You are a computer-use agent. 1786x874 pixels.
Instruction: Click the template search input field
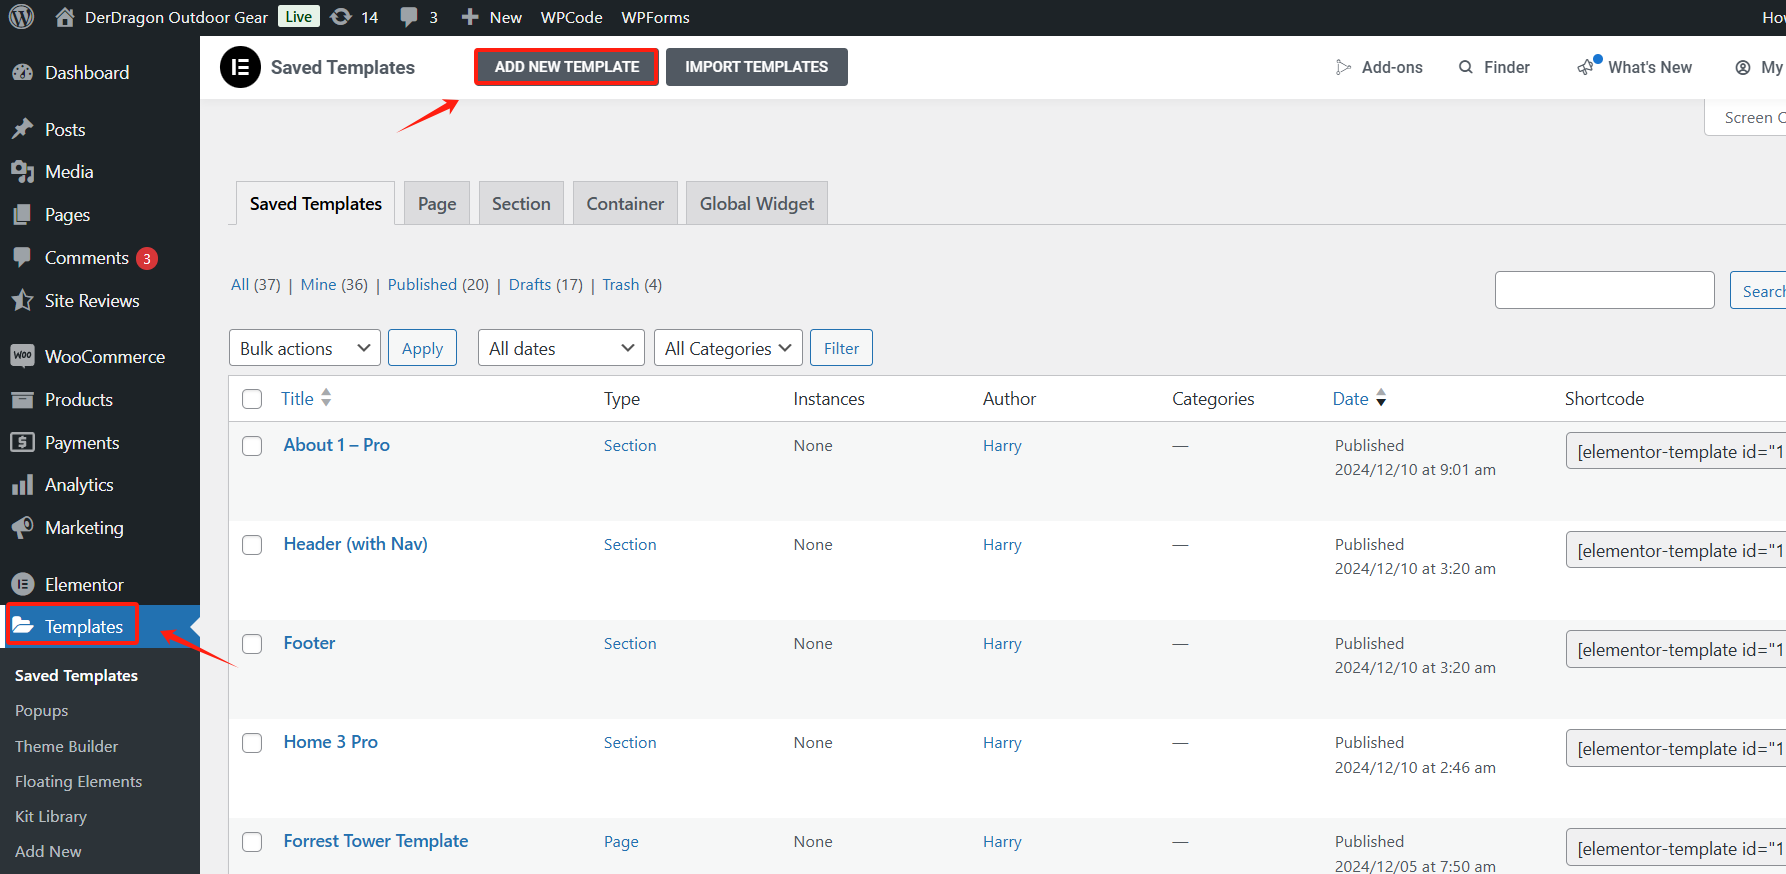coord(1604,290)
